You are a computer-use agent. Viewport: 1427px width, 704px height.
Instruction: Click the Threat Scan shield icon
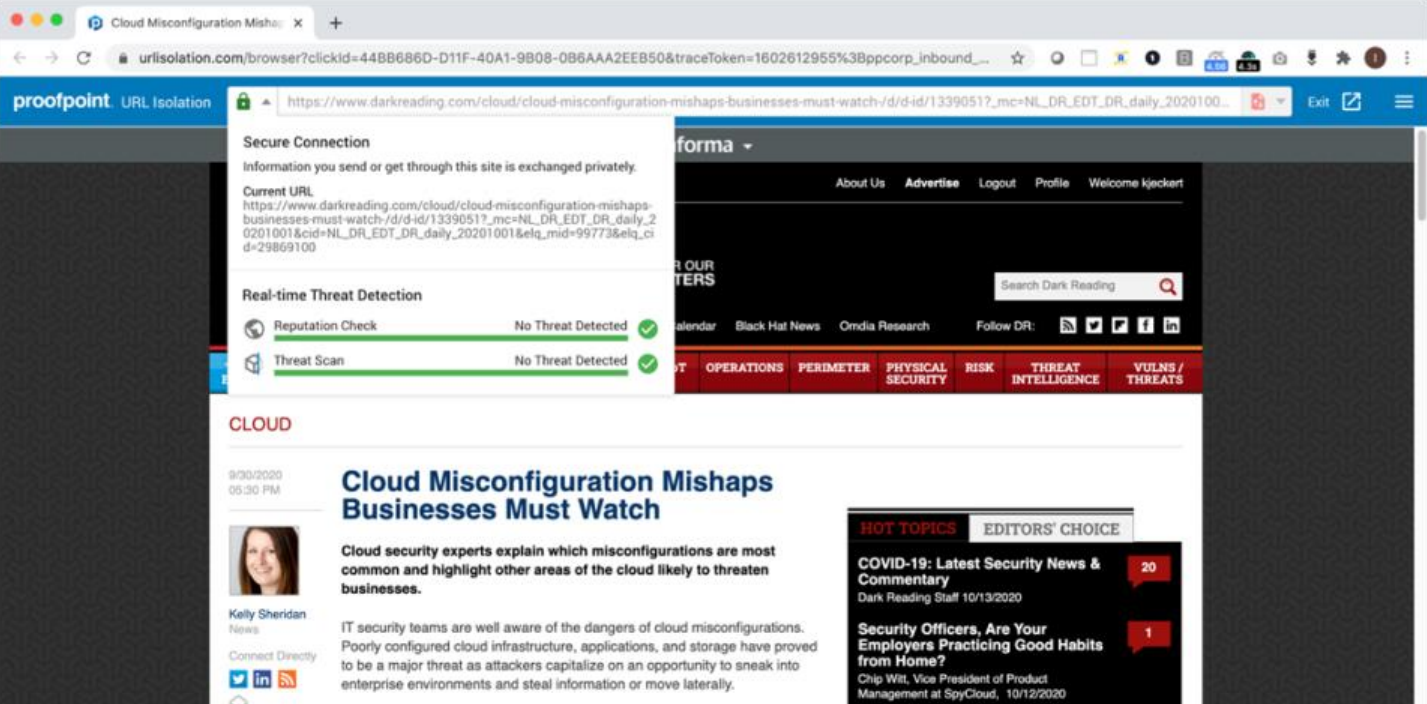[254, 363]
